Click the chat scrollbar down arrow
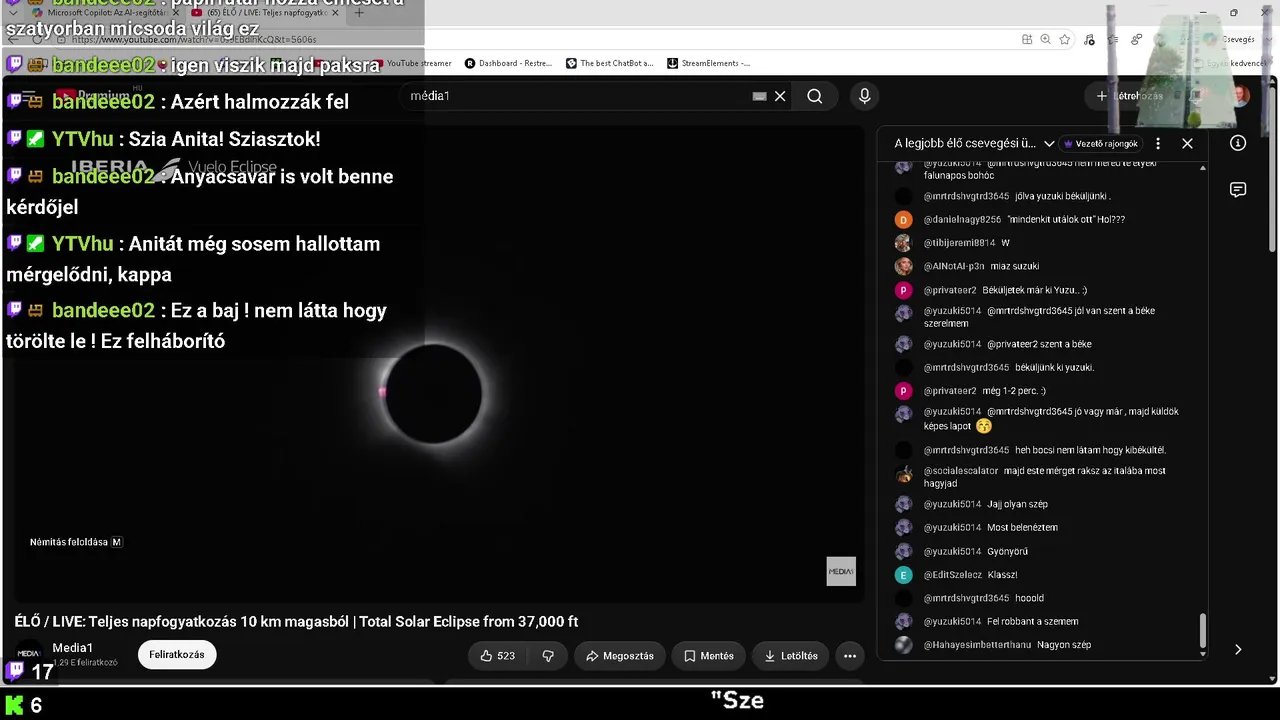This screenshot has width=1280, height=720. pos(1203,654)
